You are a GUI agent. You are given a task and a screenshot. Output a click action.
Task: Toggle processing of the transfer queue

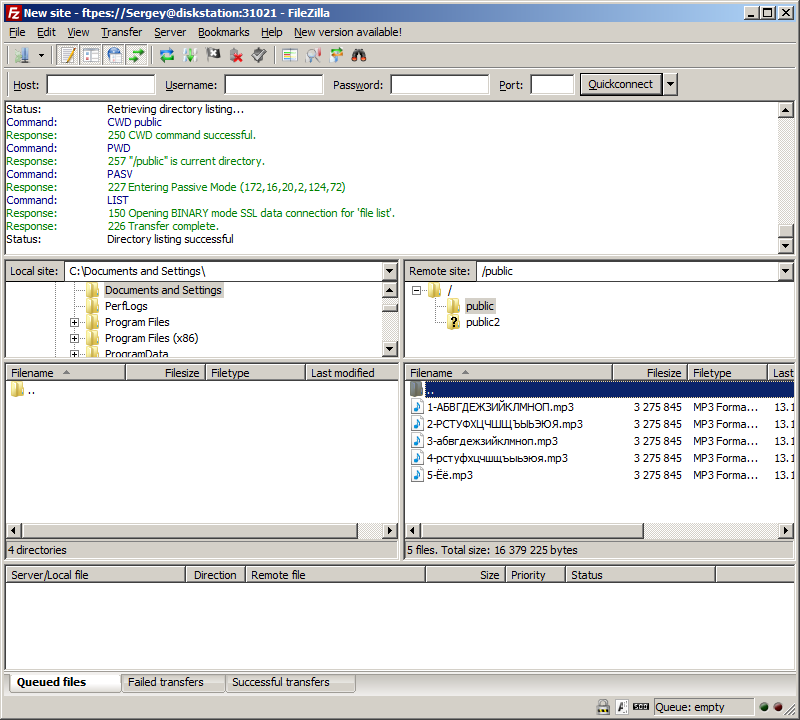click(x=190, y=55)
